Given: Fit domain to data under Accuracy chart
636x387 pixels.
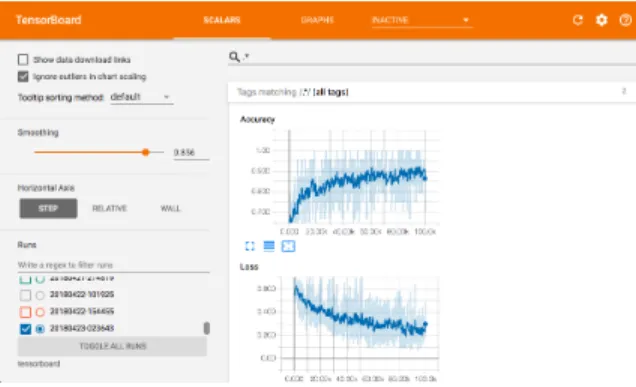Looking at the screenshot, I should pos(288,246).
